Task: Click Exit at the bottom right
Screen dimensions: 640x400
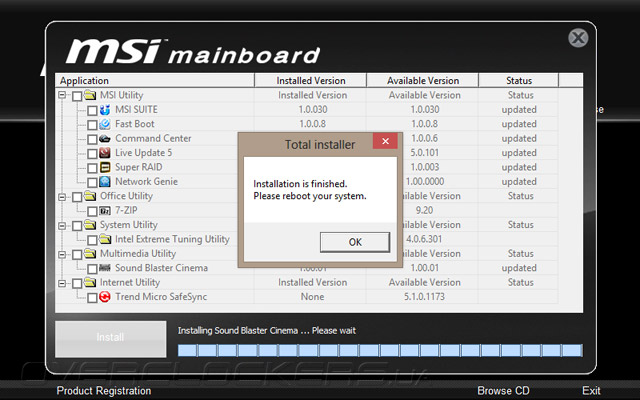Action: tap(591, 391)
